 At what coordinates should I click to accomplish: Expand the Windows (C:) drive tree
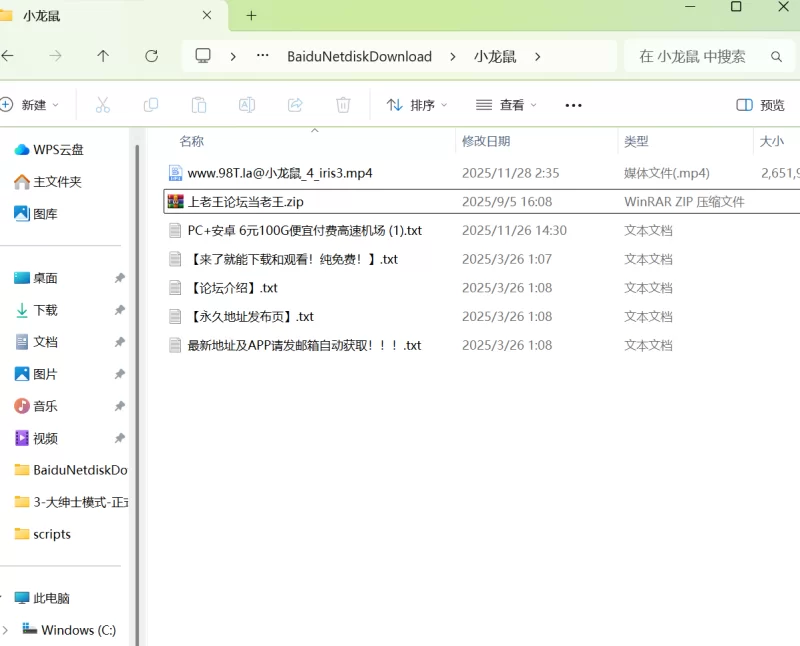(x=6, y=630)
